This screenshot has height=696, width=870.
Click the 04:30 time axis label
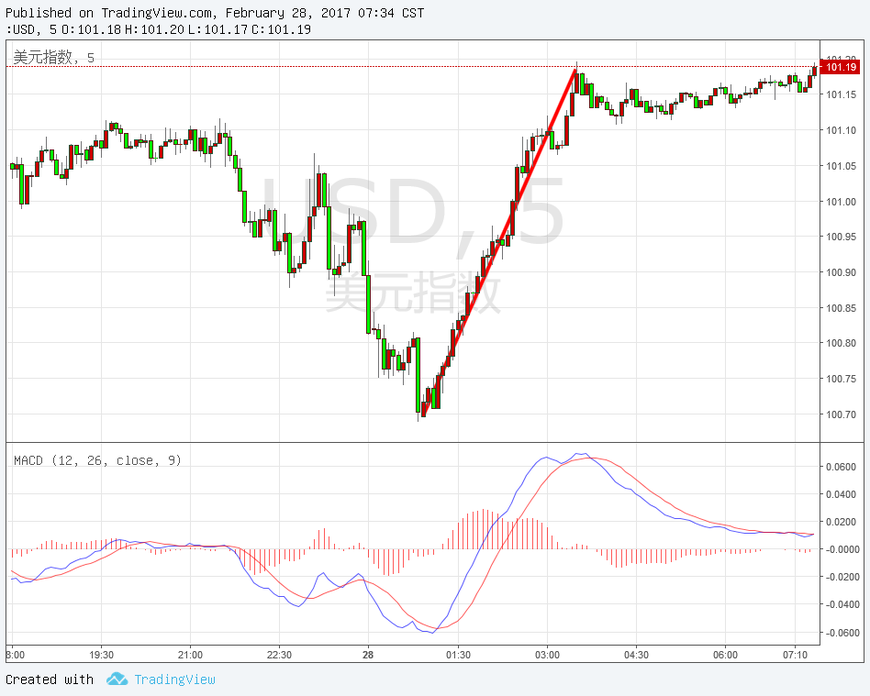pyautogui.click(x=636, y=655)
